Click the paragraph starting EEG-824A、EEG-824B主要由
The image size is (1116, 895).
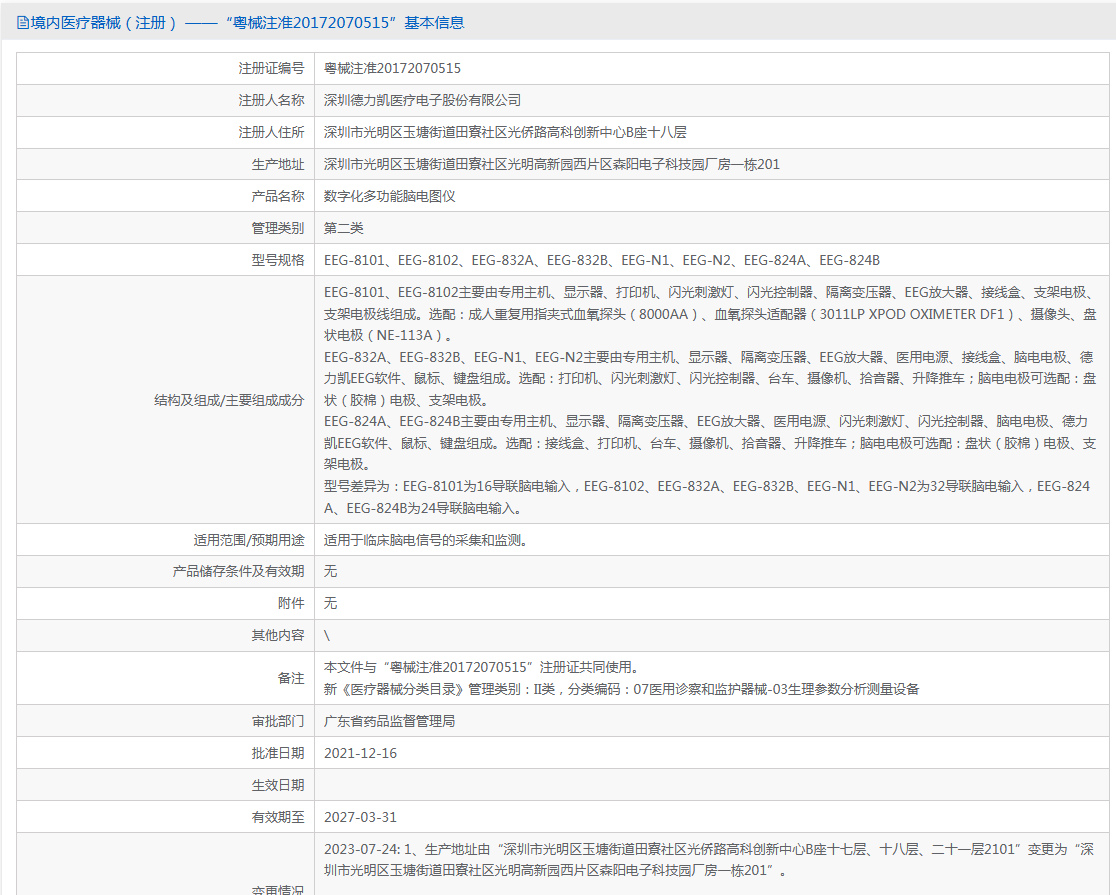[x=710, y=443]
